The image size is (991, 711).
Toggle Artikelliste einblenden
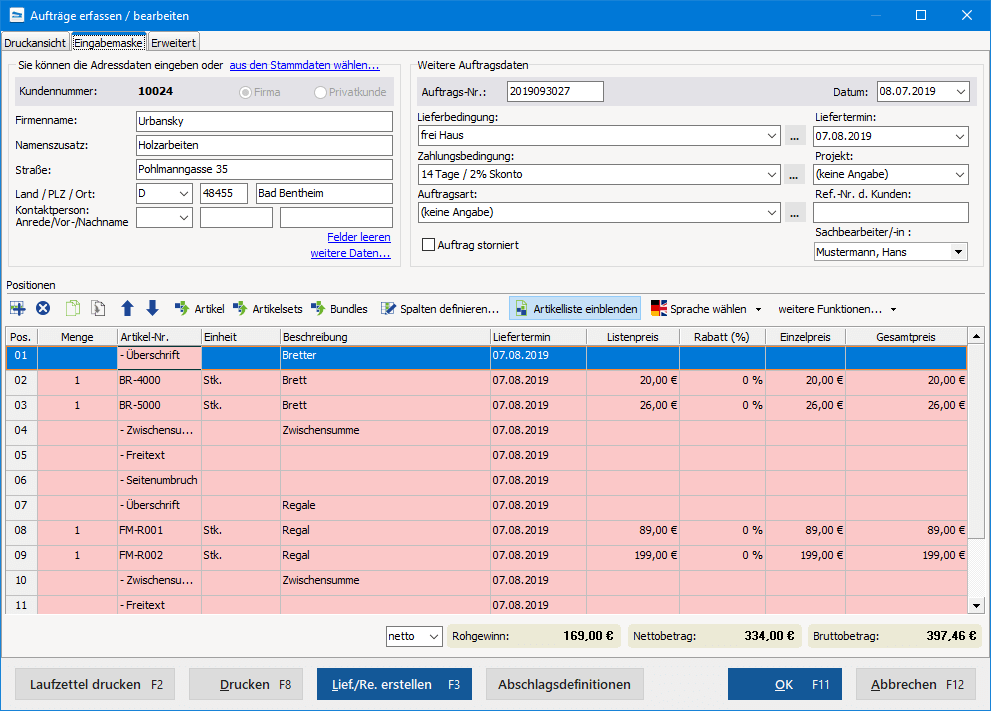(x=575, y=309)
